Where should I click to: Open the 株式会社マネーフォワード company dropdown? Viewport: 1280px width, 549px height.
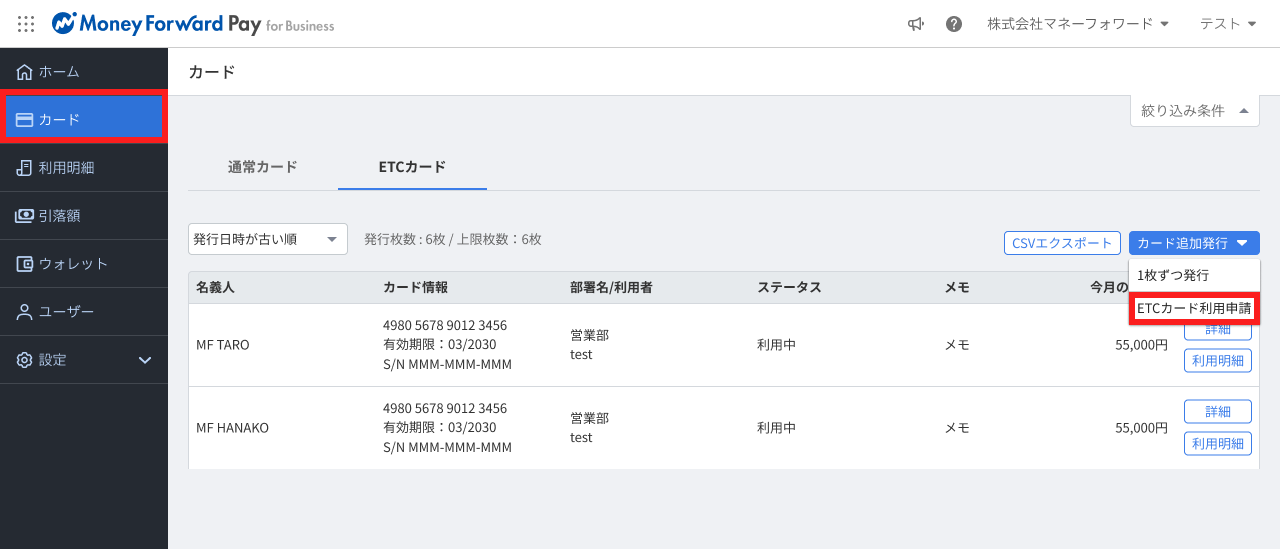1077,24
